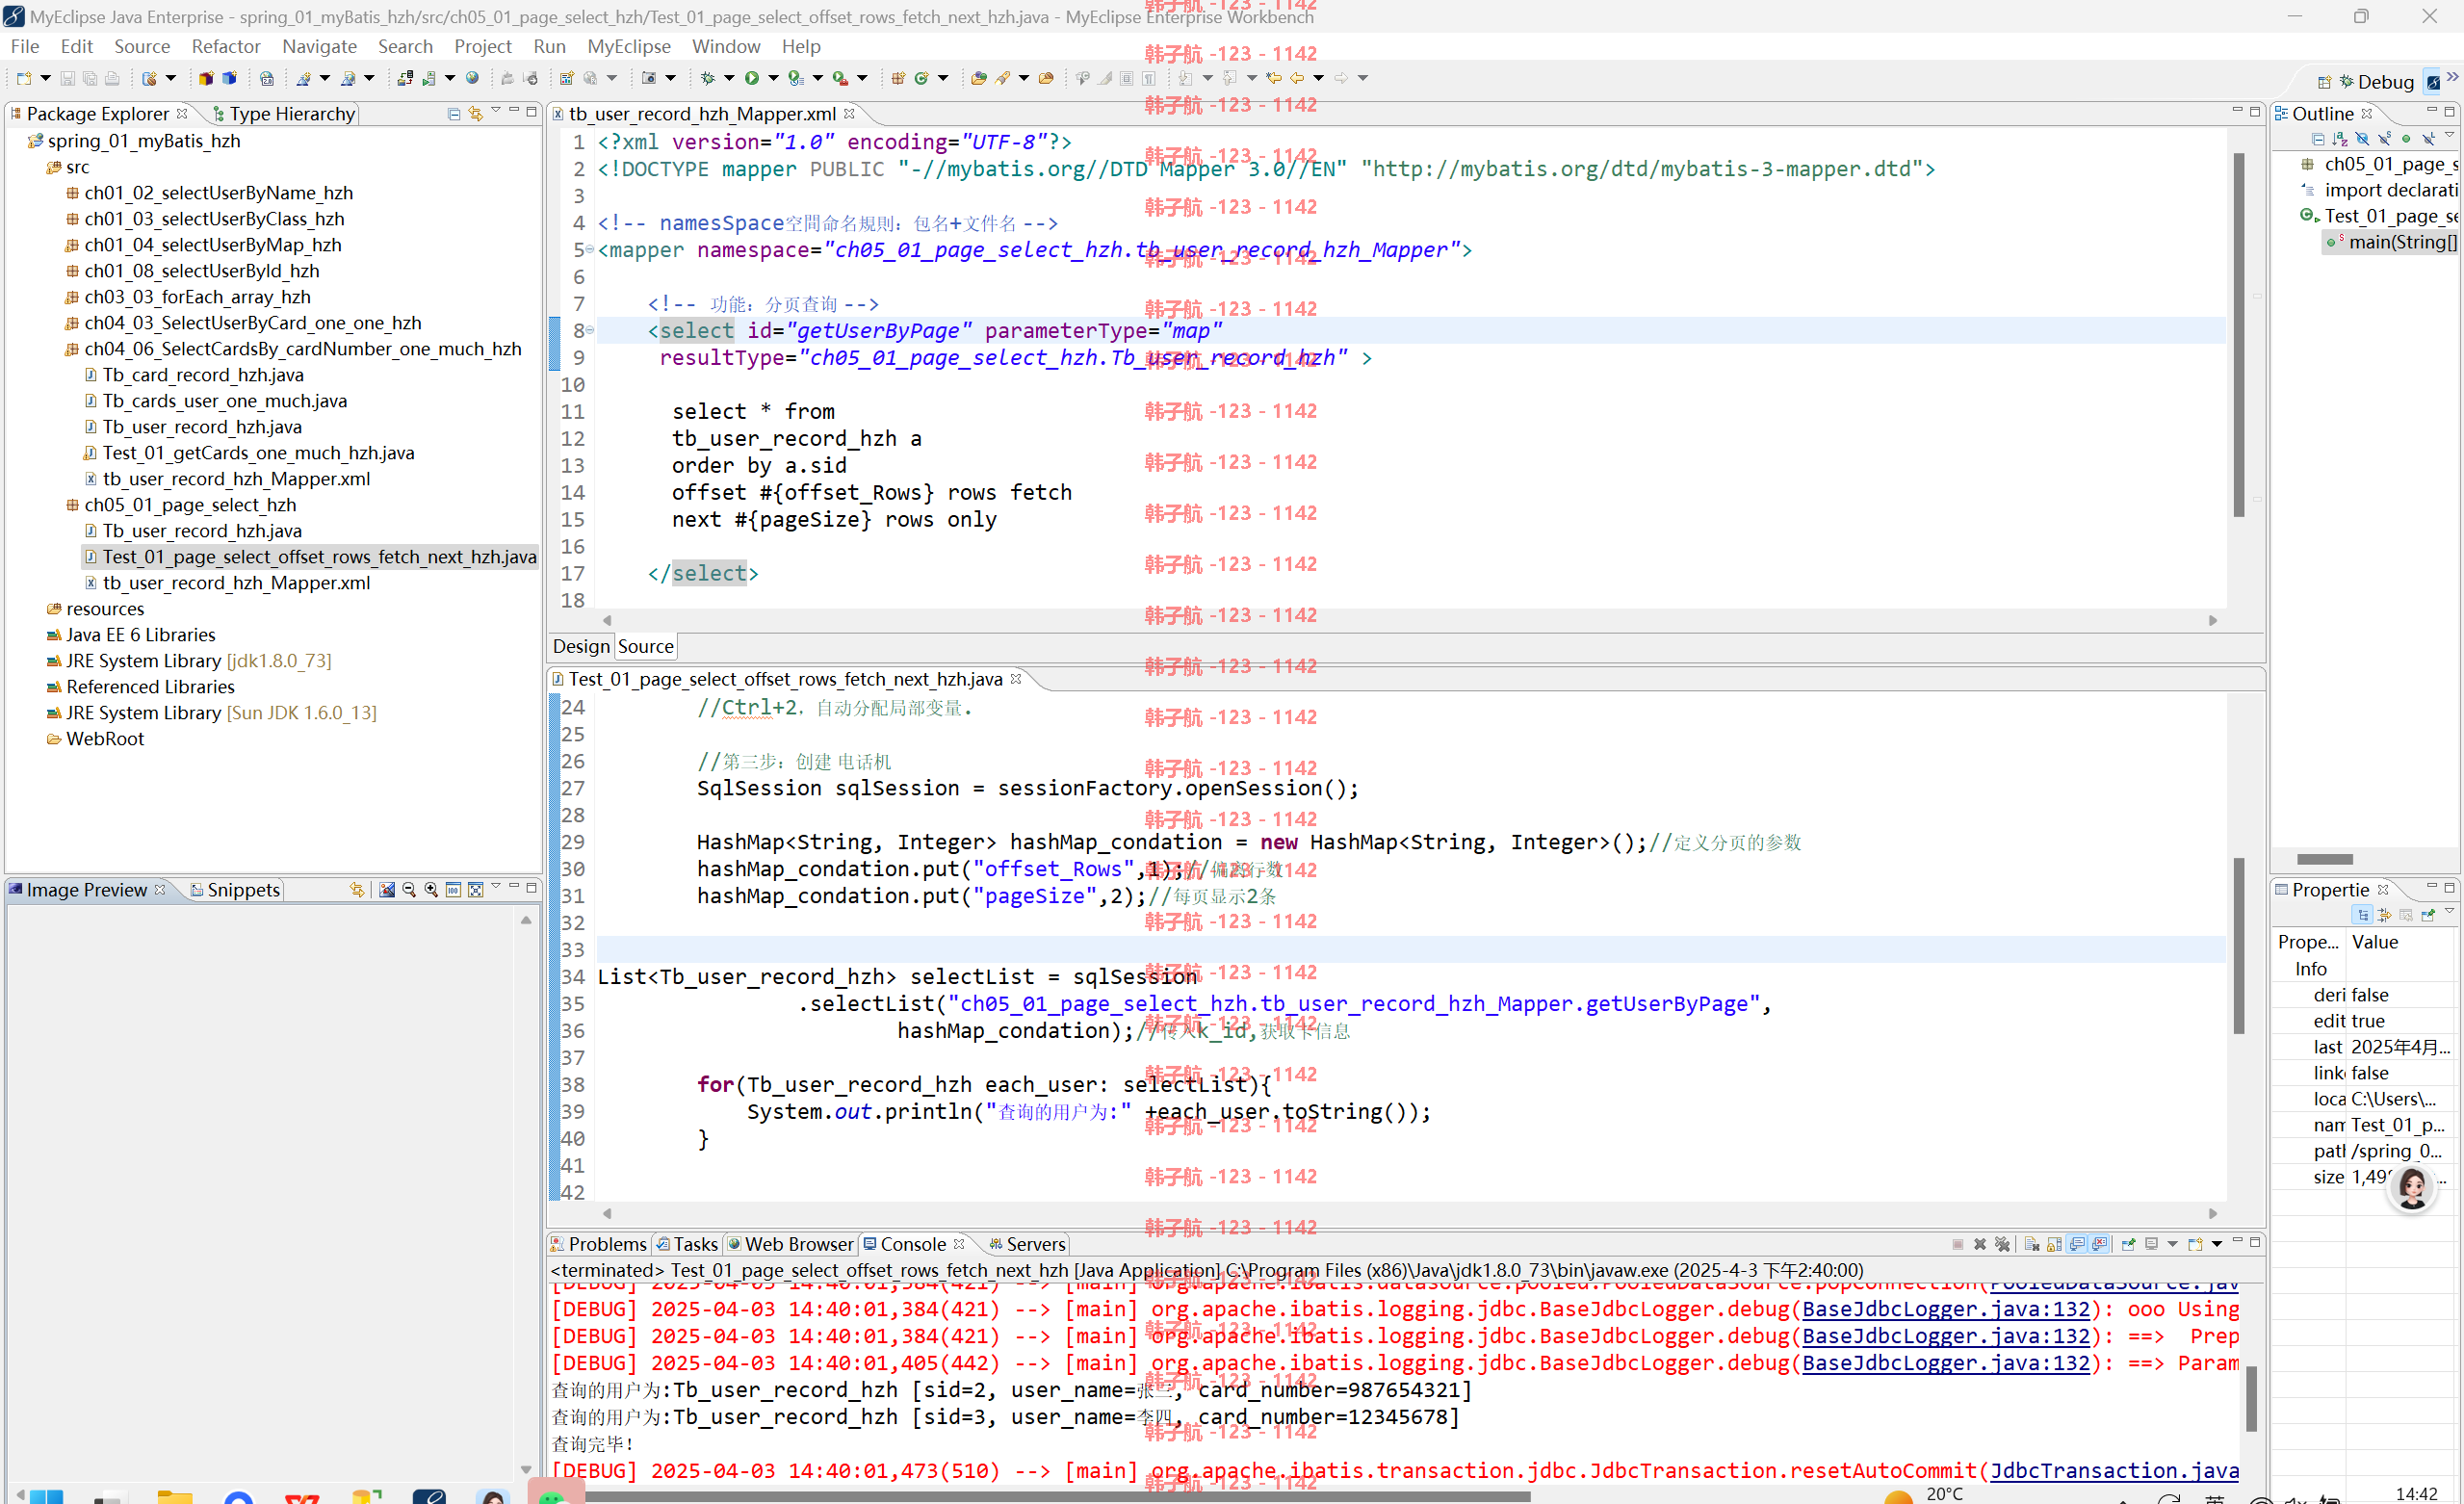2464x1504 pixels.
Task: Open the New wizard dropdown arrow
Action: [x=45, y=78]
